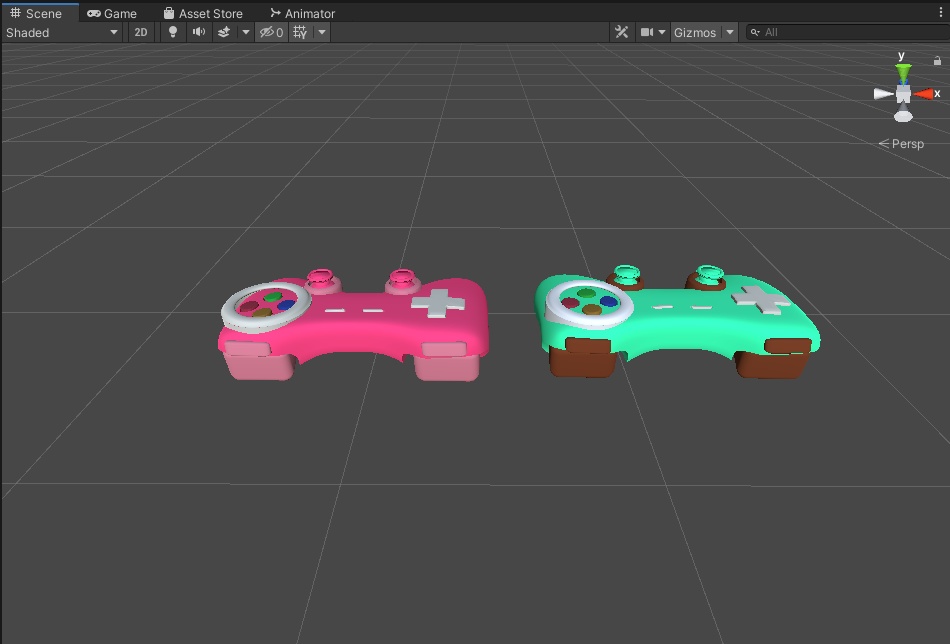The height and width of the screenshot is (644, 950).
Task: Open the Gizmos dropdown arrow
Action: [729, 32]
